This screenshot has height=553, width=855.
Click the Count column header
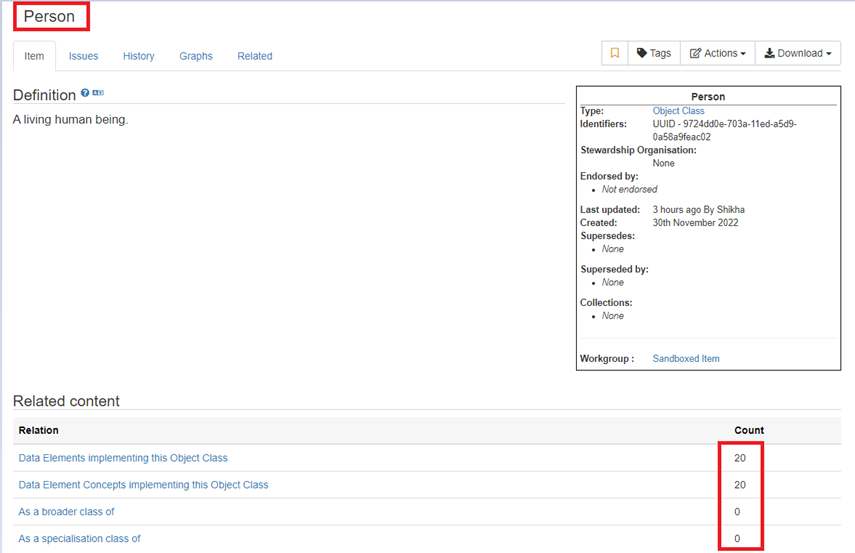(749, 430)
